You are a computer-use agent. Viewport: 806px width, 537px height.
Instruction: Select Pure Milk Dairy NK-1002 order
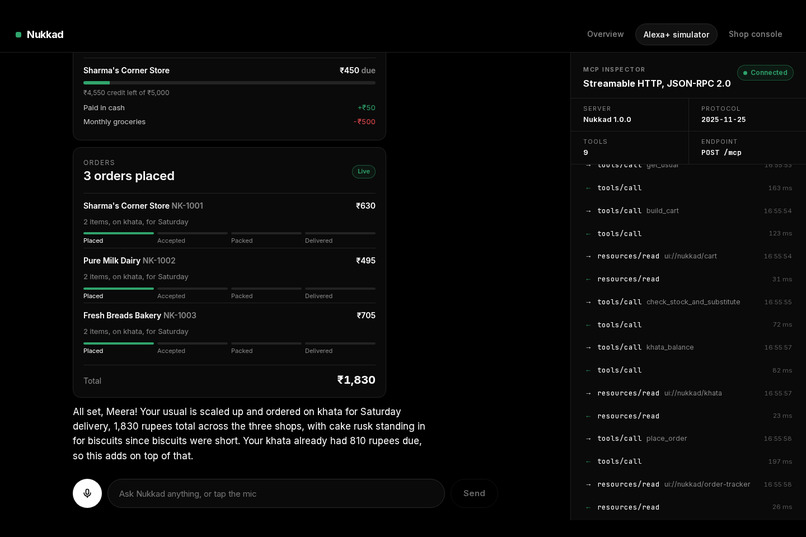(x=229, y=277)
